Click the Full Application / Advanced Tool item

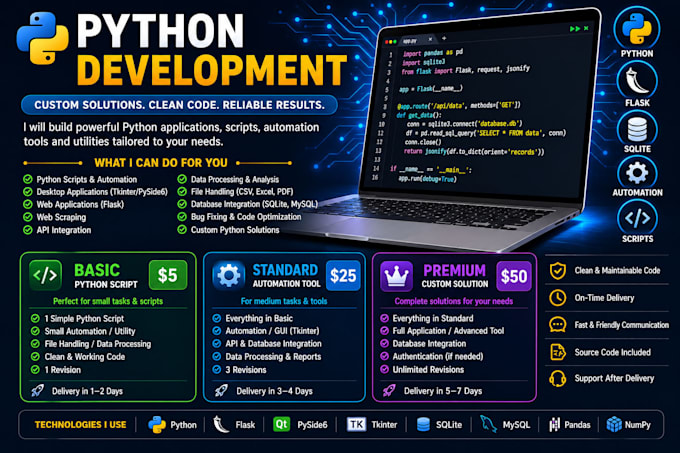[448, 331]
